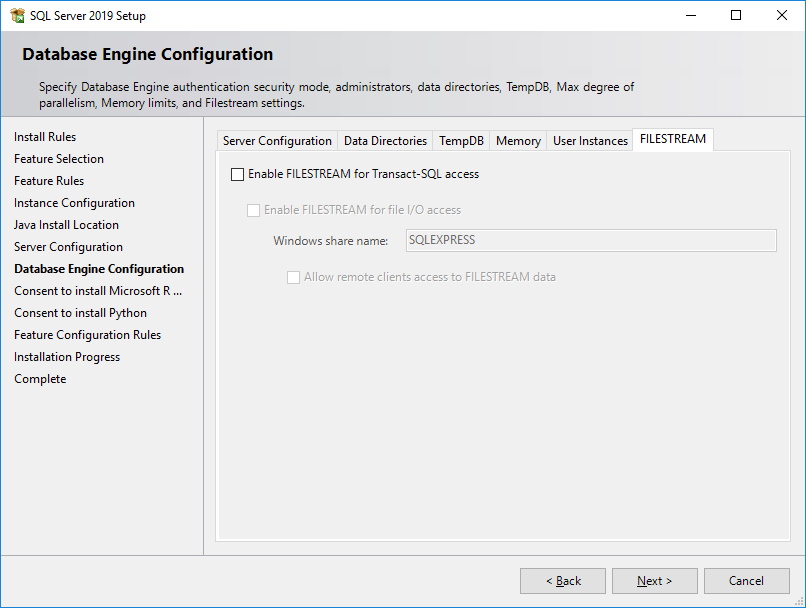The height and width of the screenshot is (608, 806).
Task: Minimize the setup window
Action: pyautogui.click(x=691, y=15)
